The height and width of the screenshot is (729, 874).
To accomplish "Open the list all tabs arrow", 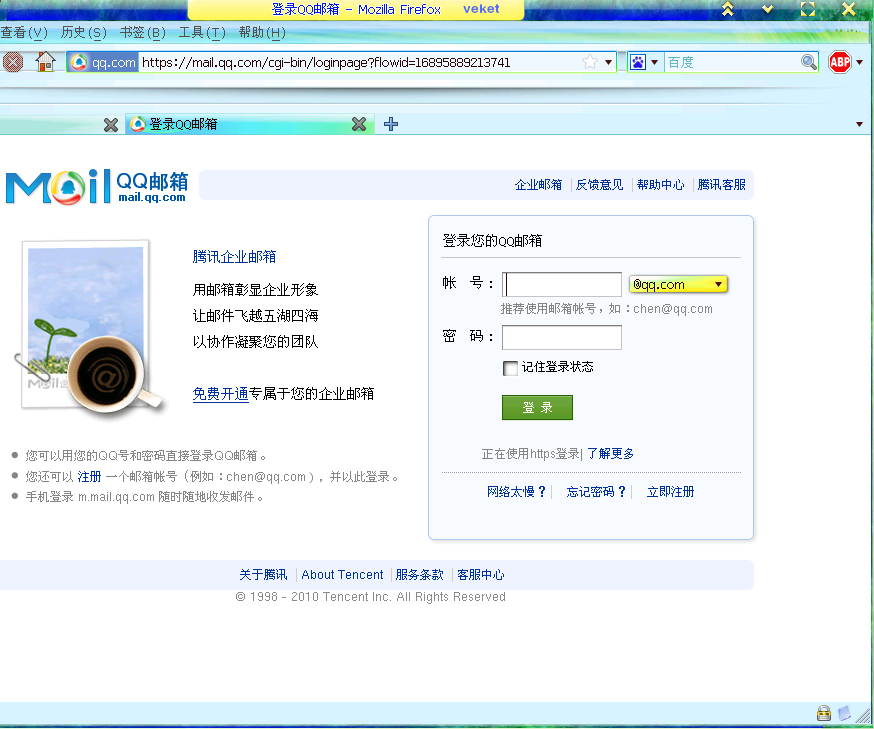I will pos(860,124).
